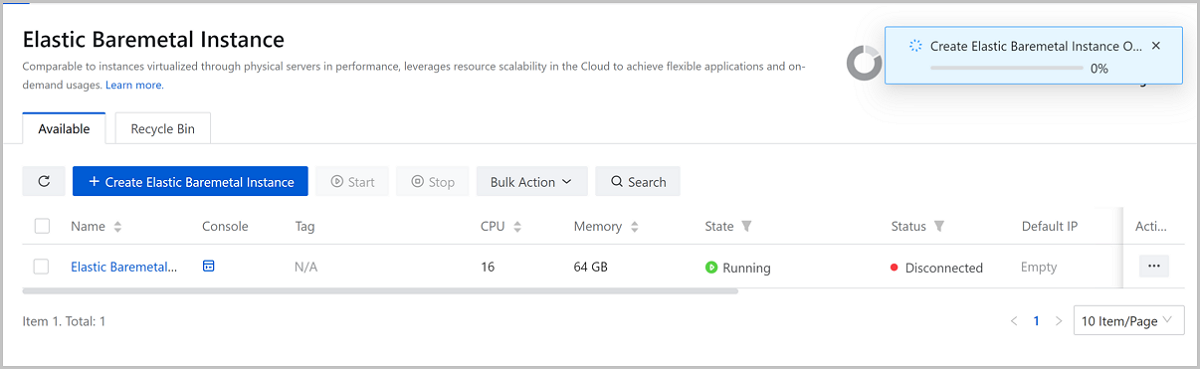Tick the select-all header checkbox

tap(42, 226)
